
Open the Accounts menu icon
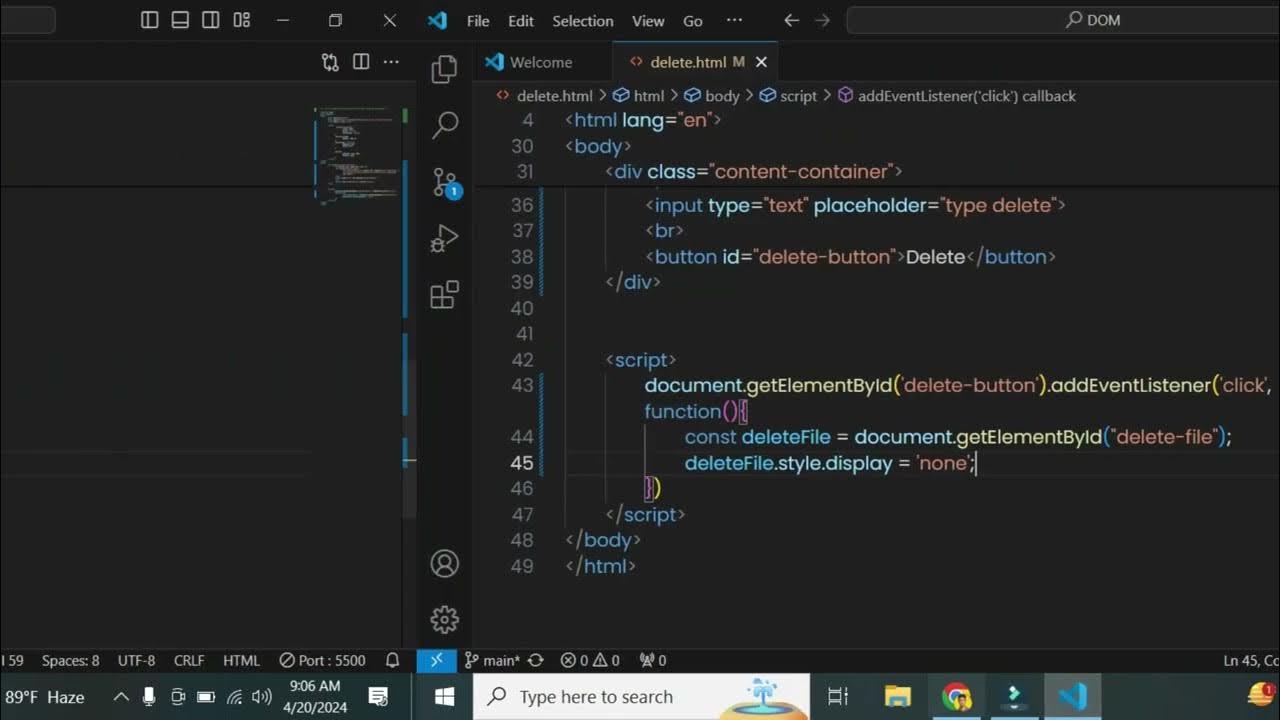(444, 564)
